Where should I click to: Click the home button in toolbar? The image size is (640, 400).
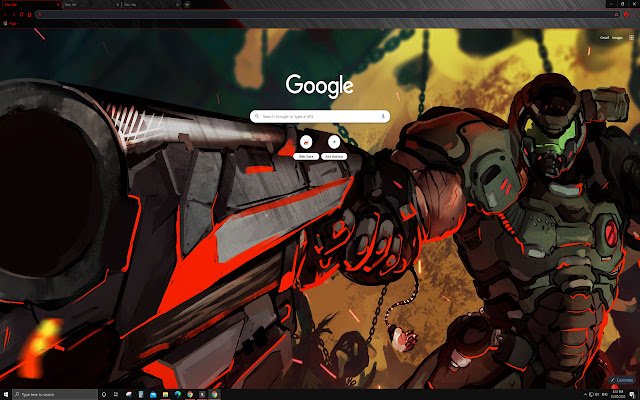coord(29,14)
